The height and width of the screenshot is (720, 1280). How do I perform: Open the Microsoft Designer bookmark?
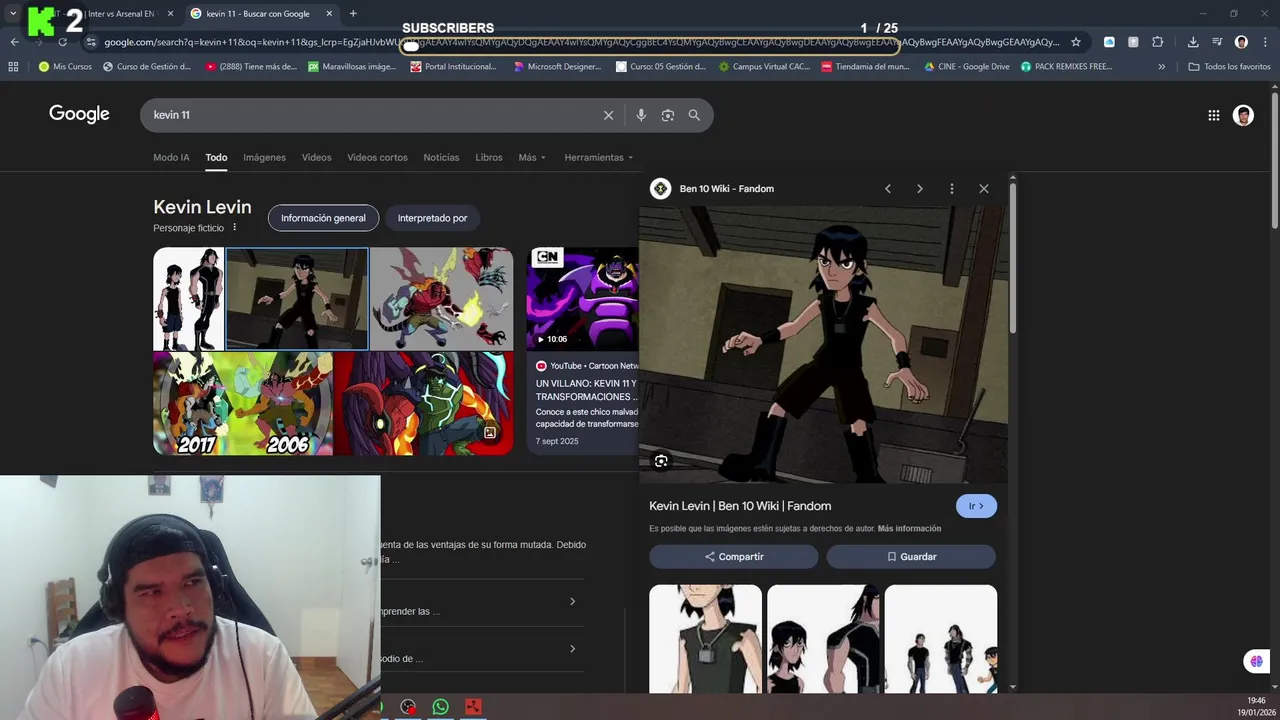tap(558, 67)
